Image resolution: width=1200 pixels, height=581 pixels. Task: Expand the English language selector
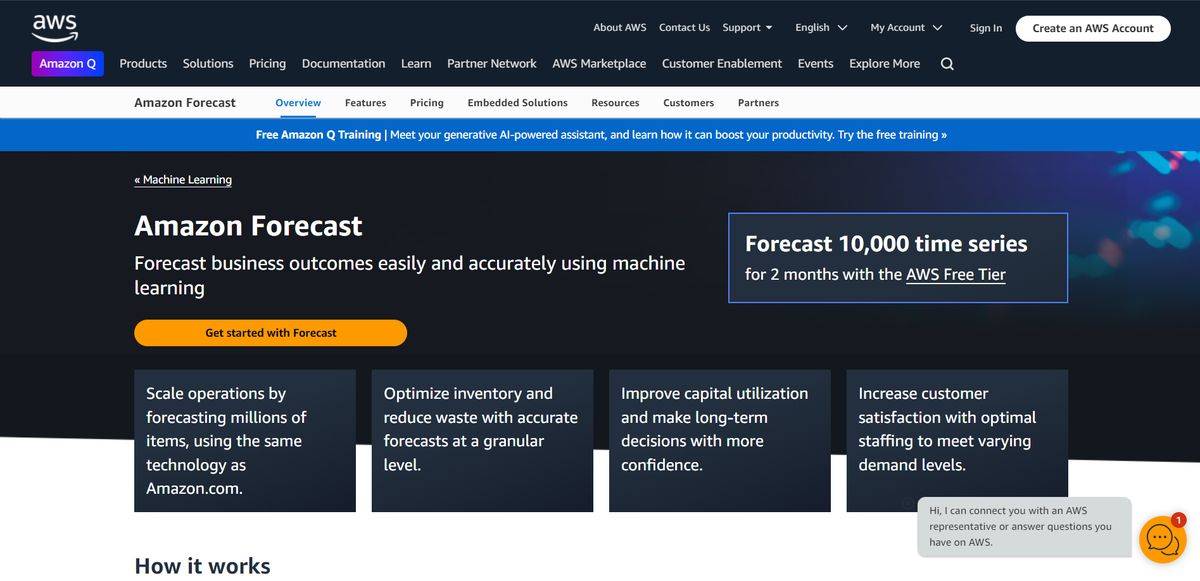820,27
